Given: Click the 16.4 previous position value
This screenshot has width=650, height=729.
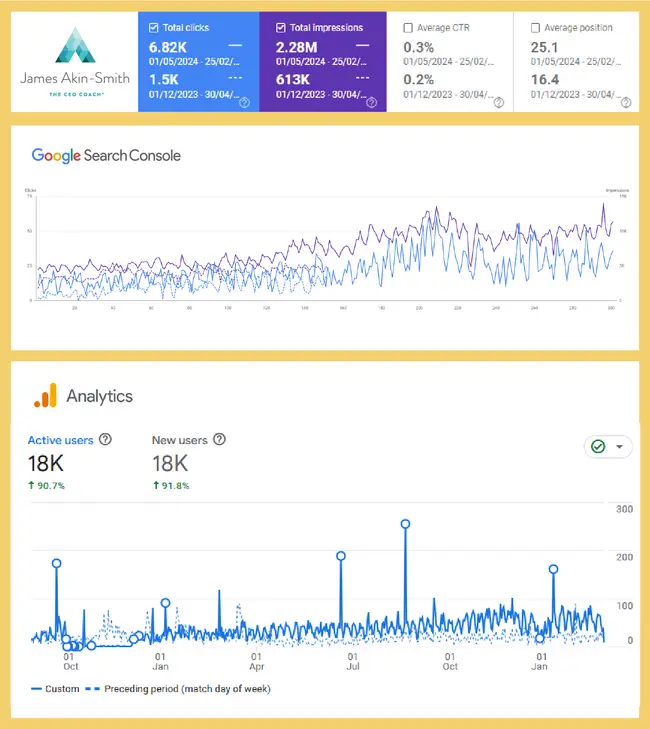Looking at the screenshot, I should pyautogui.click(x=545, y=80).
